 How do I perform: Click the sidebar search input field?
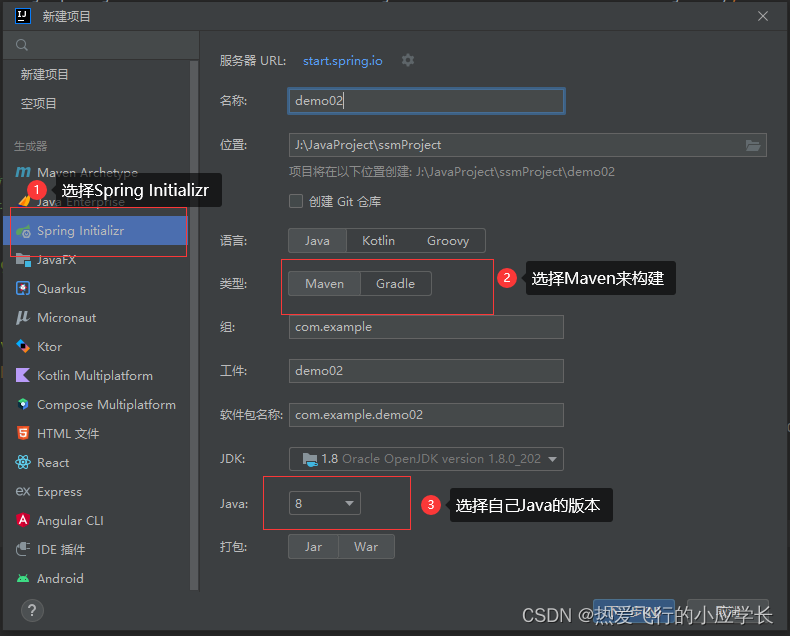coord(101,45)
